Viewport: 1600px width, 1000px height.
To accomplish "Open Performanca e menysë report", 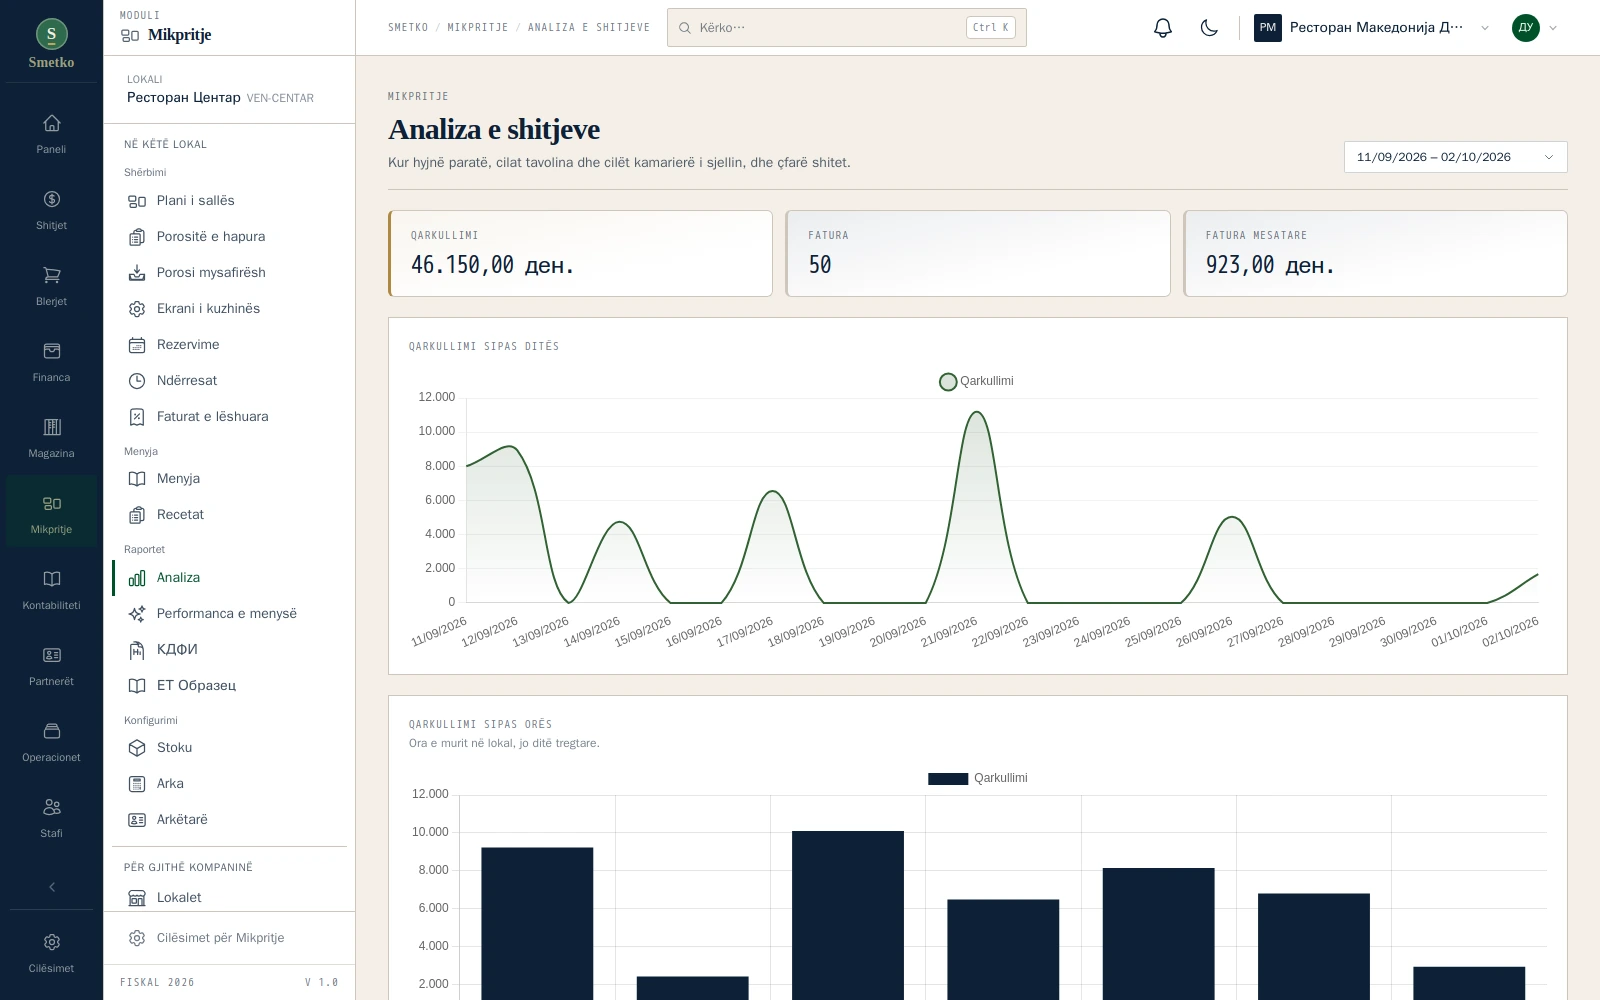I will pos(229,614).
